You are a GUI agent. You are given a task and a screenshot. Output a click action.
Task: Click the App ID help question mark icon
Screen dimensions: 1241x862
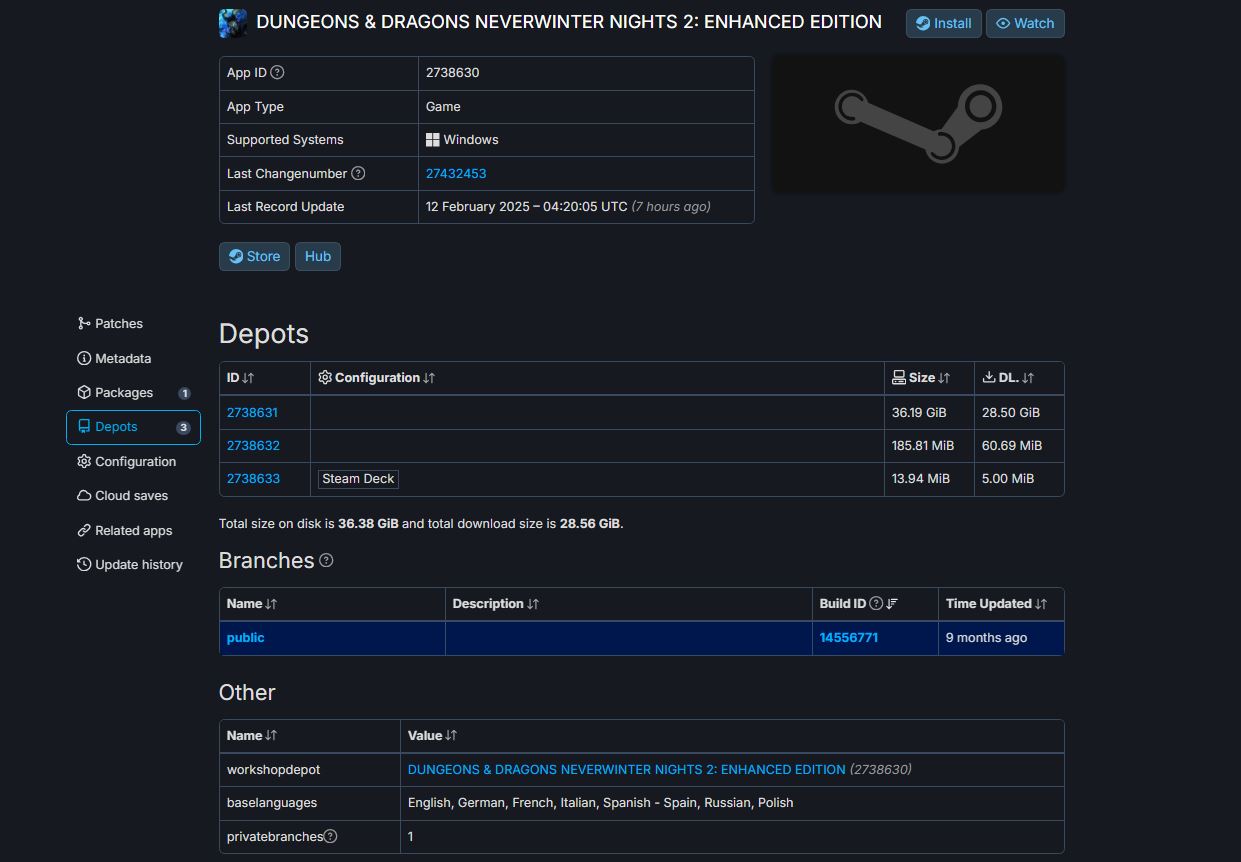(278, 73)
